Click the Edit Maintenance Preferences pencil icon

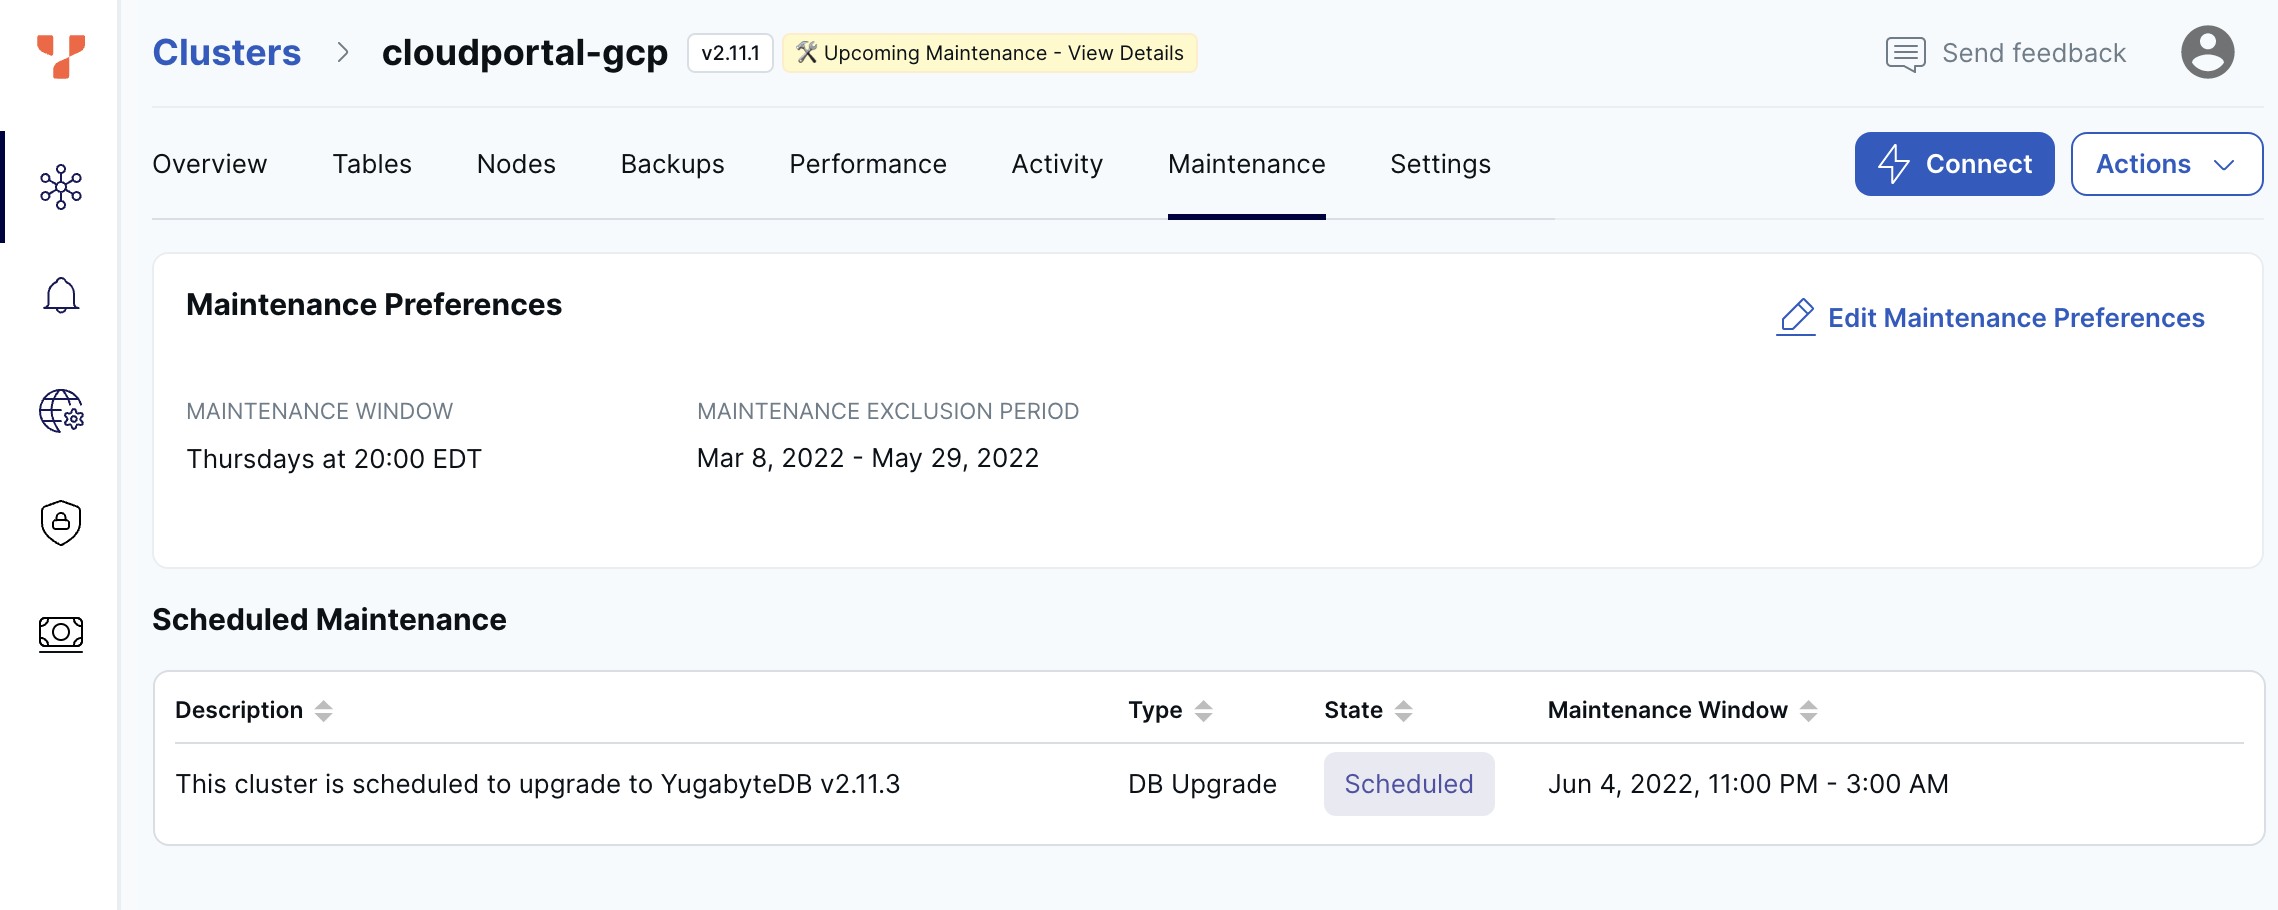[1796, 316]
